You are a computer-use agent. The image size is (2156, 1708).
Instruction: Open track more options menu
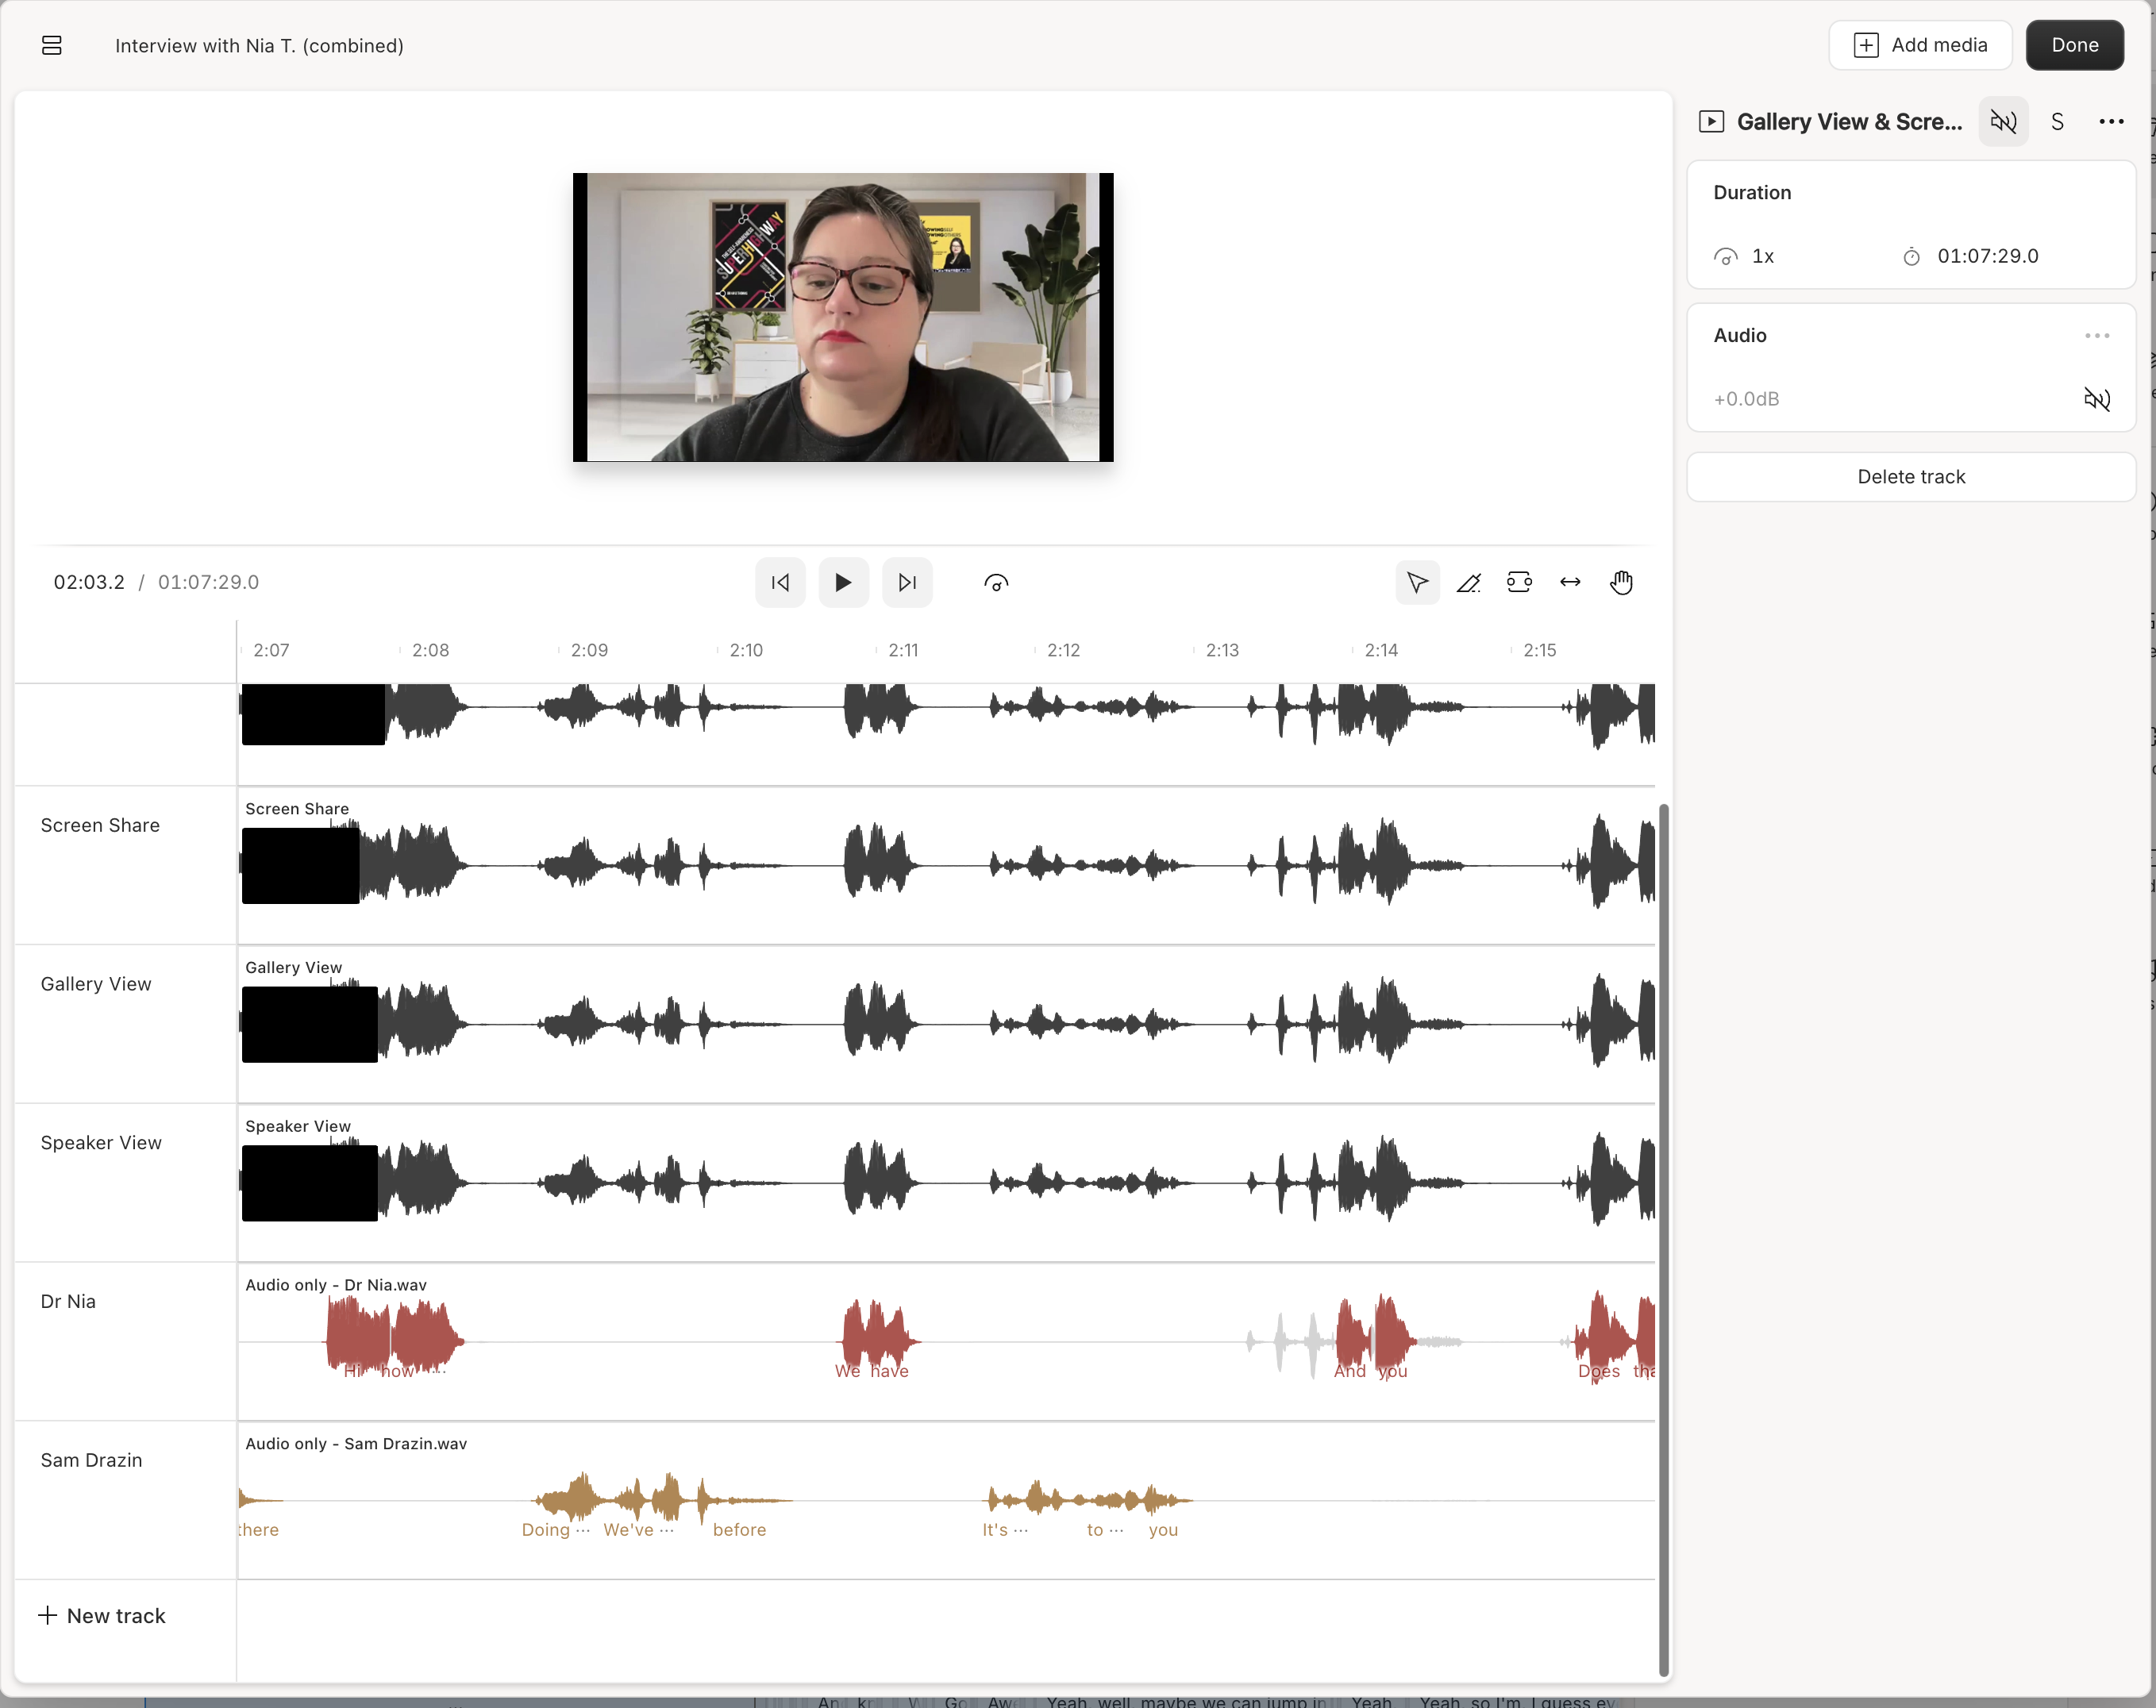pos(2111,122)
